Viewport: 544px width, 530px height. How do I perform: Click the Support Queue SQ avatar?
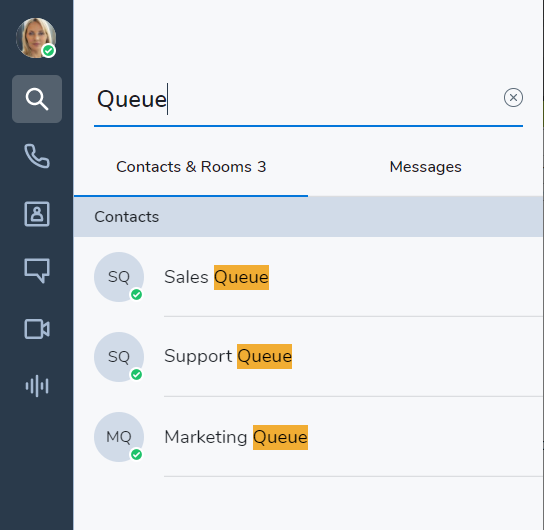(x=119, y=357)
